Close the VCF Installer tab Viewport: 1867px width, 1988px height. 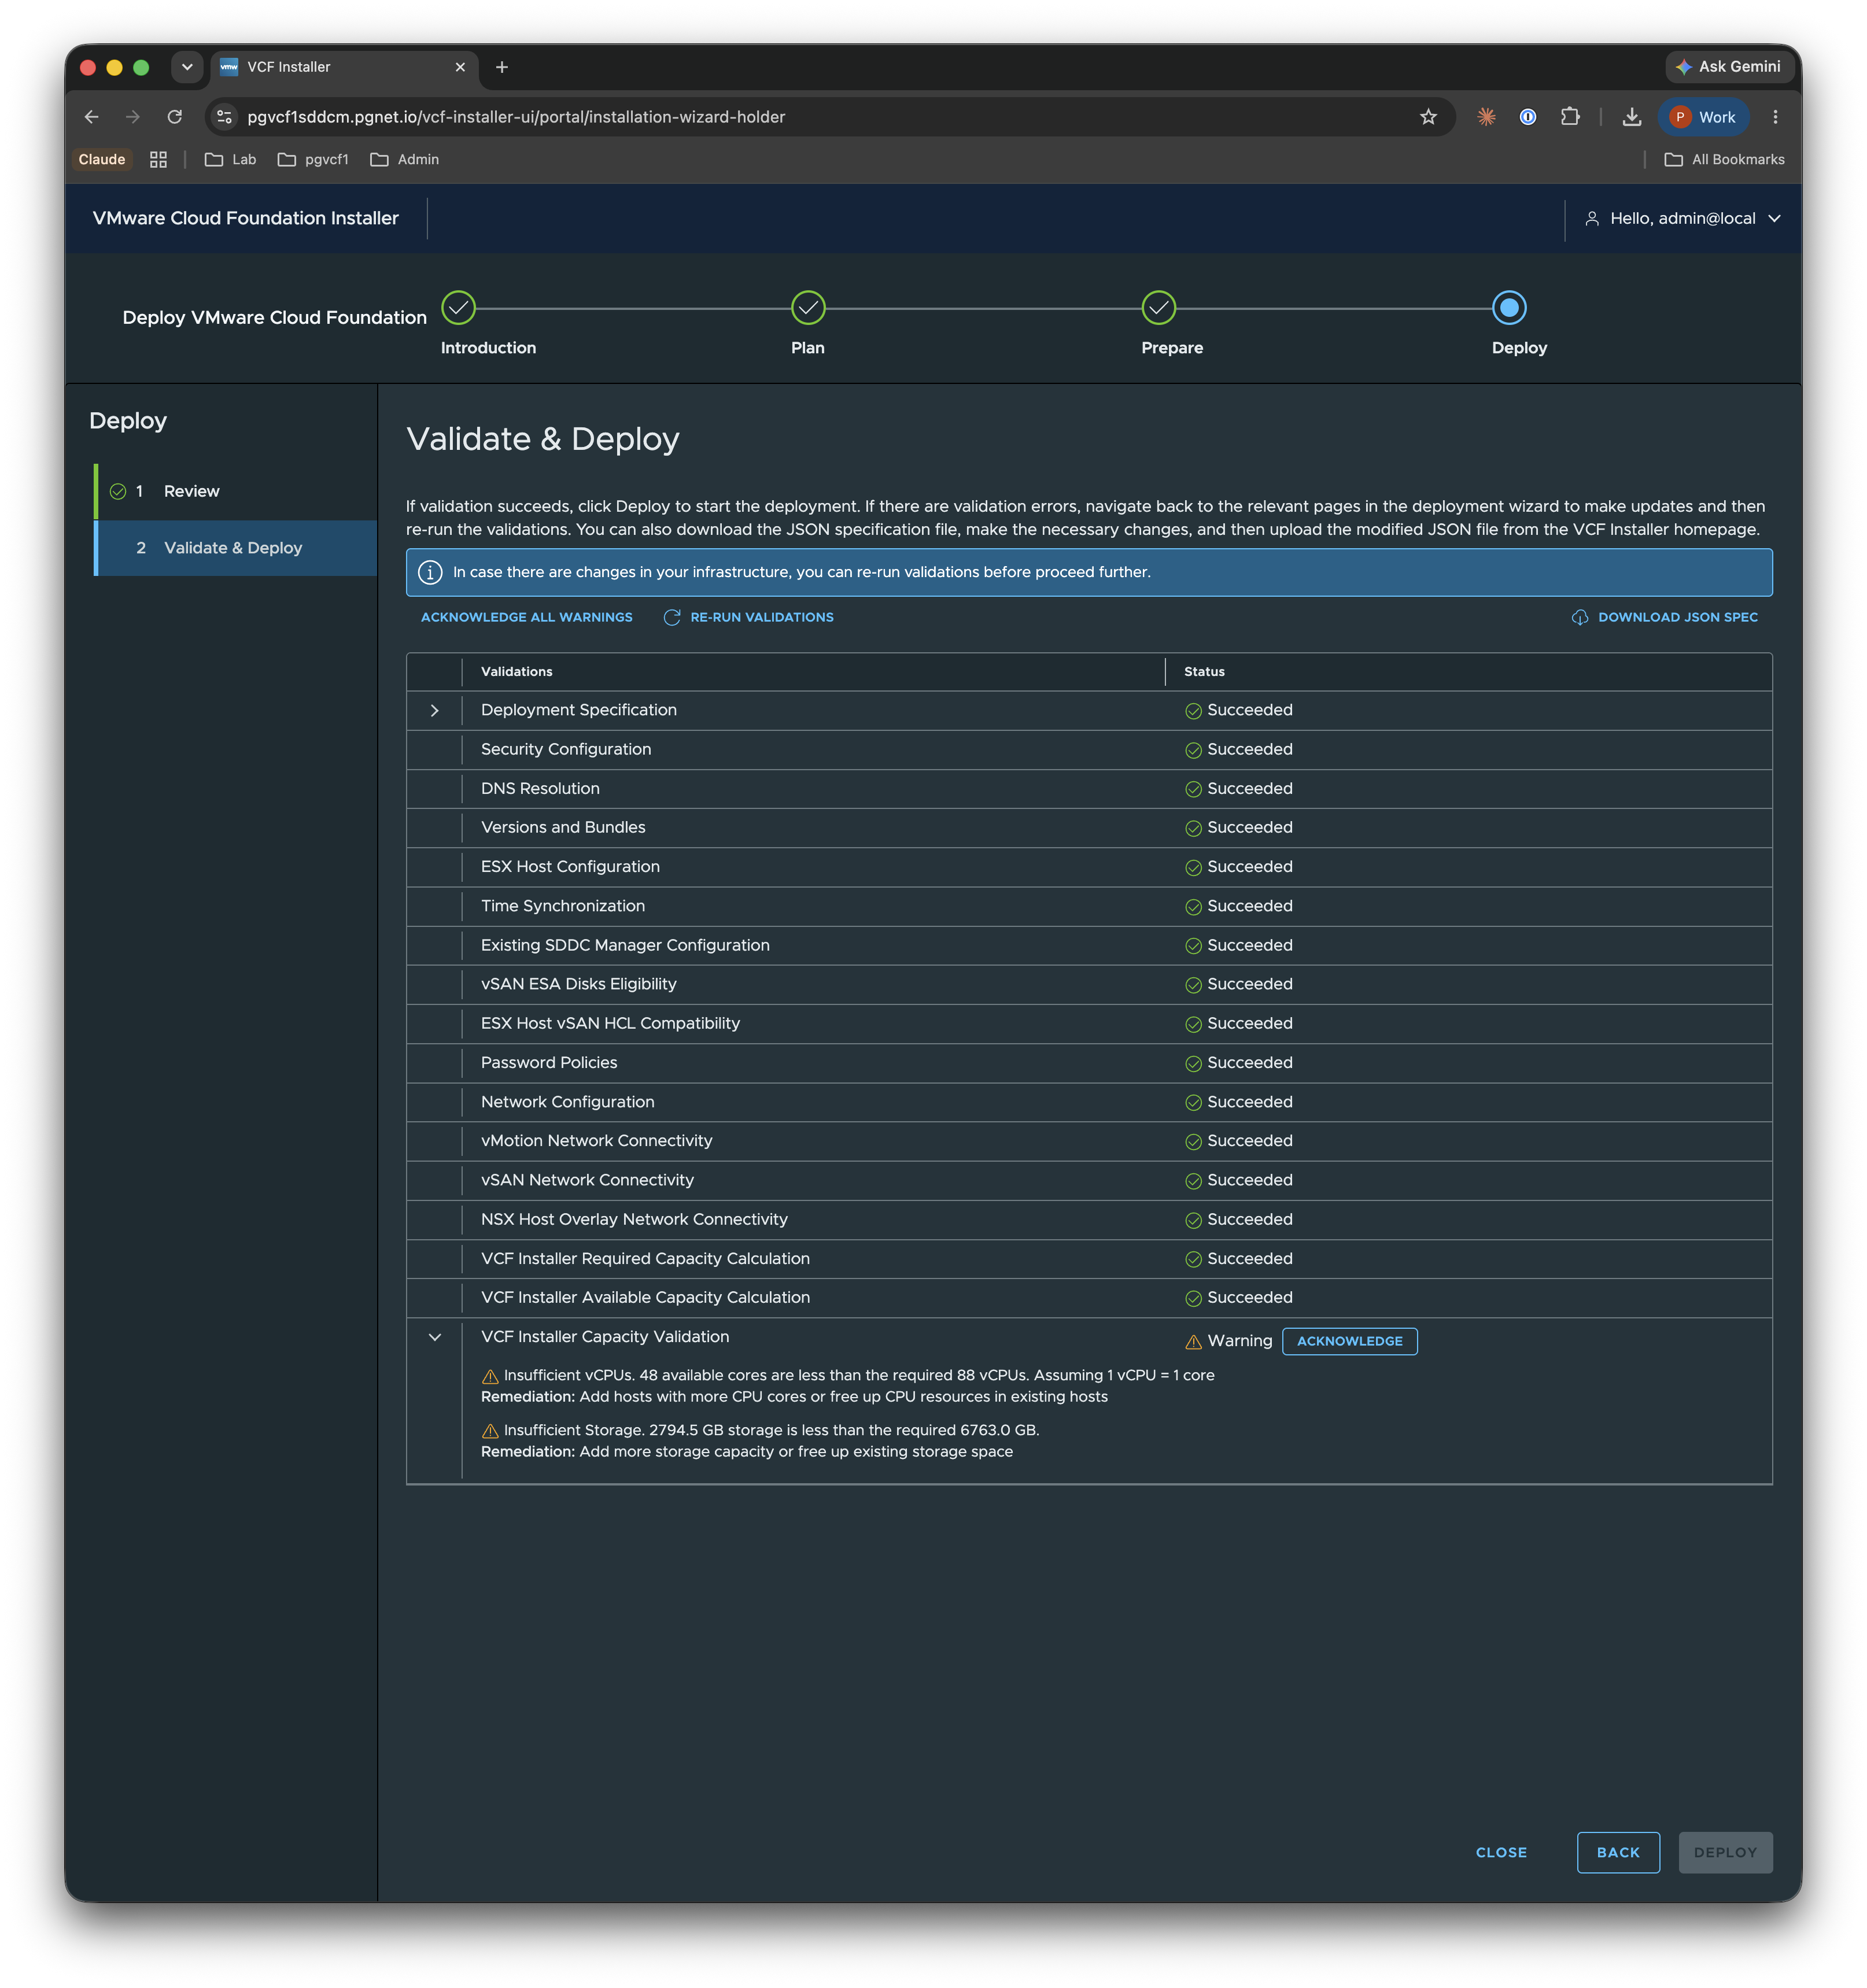pos(460,67)
